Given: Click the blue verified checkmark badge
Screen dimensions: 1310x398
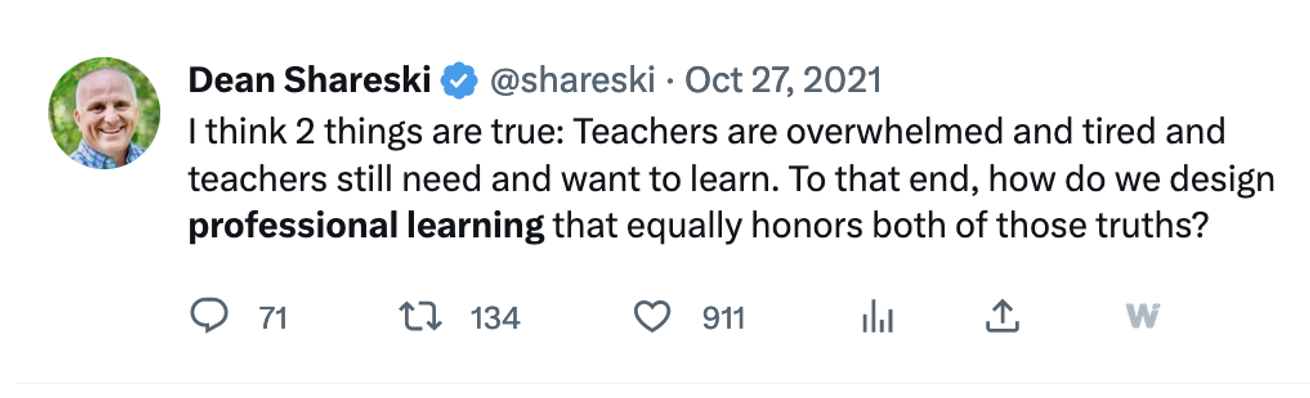Looking at the screenshot, I should pos(459,81).
